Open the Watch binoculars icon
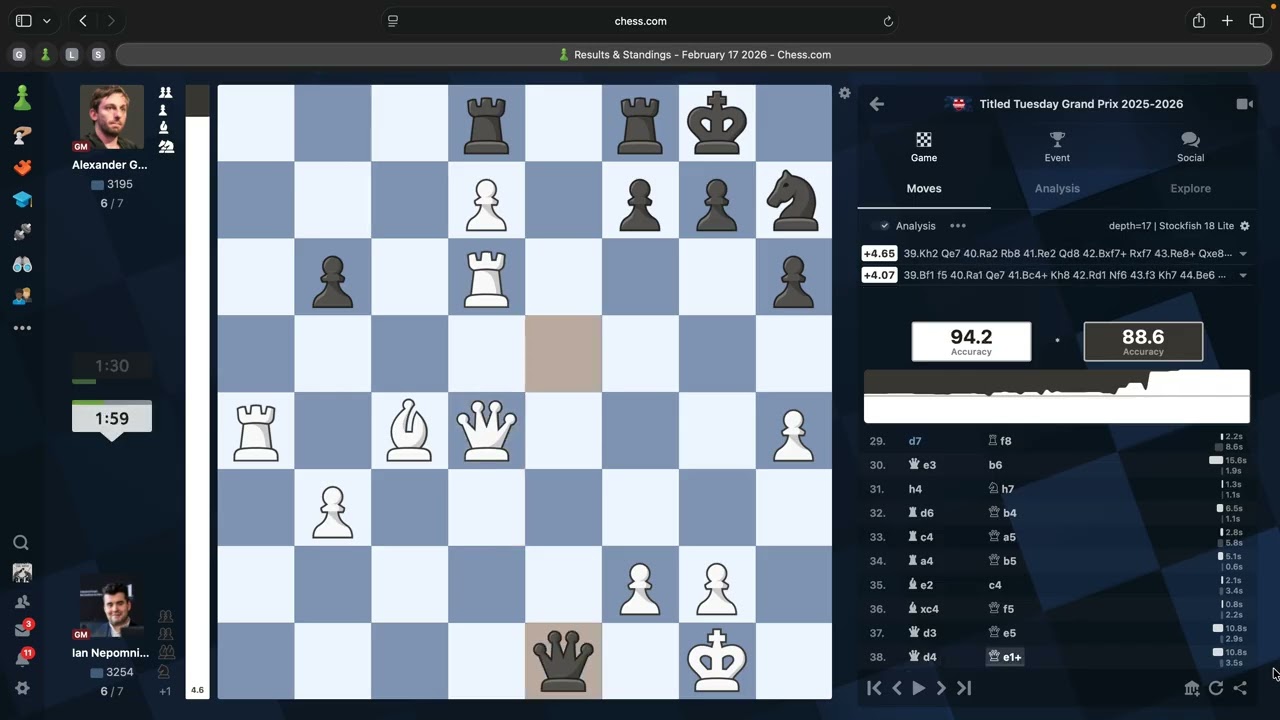The width and height of the screenshot is (1280, 720). tap(22, 264)
